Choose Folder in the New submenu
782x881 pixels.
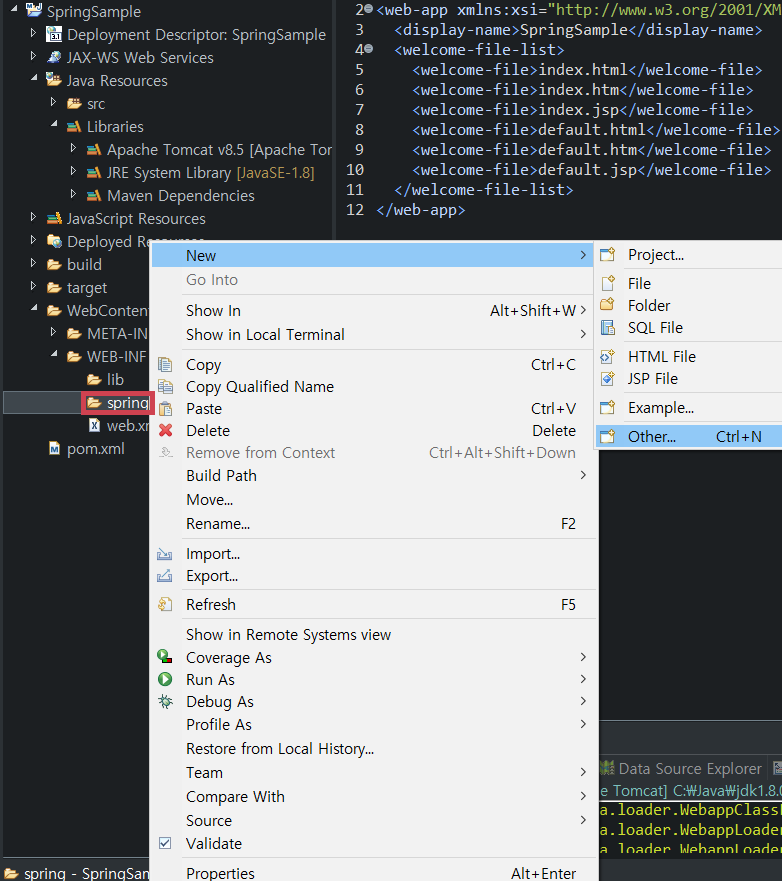click(x=689, y=306)
